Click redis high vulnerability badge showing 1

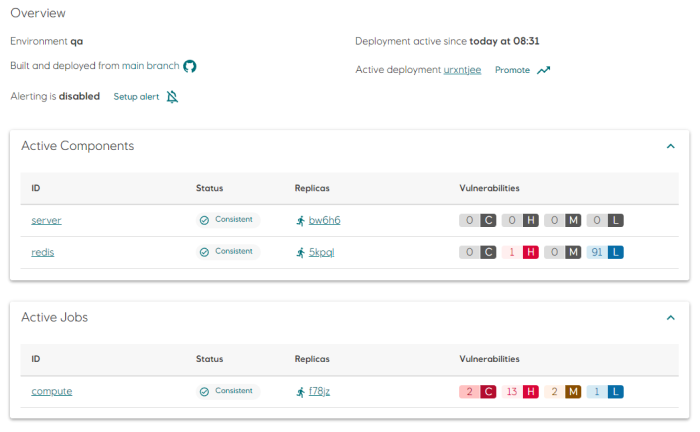(520, 252)
